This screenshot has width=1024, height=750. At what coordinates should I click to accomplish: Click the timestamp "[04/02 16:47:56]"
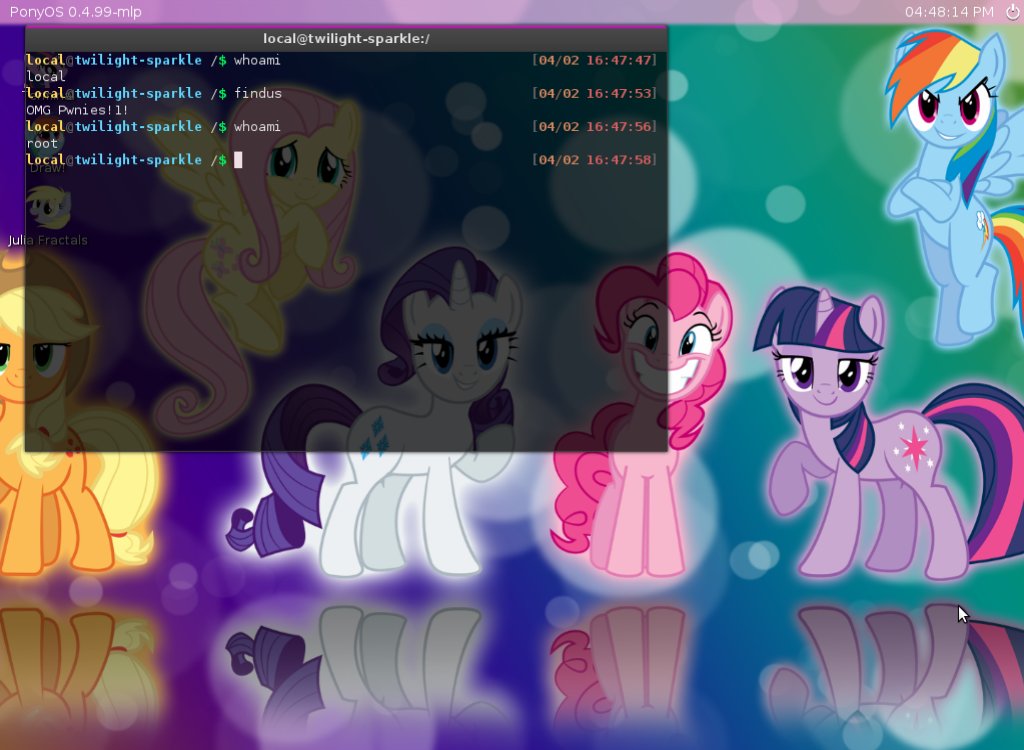pos(594,126)
